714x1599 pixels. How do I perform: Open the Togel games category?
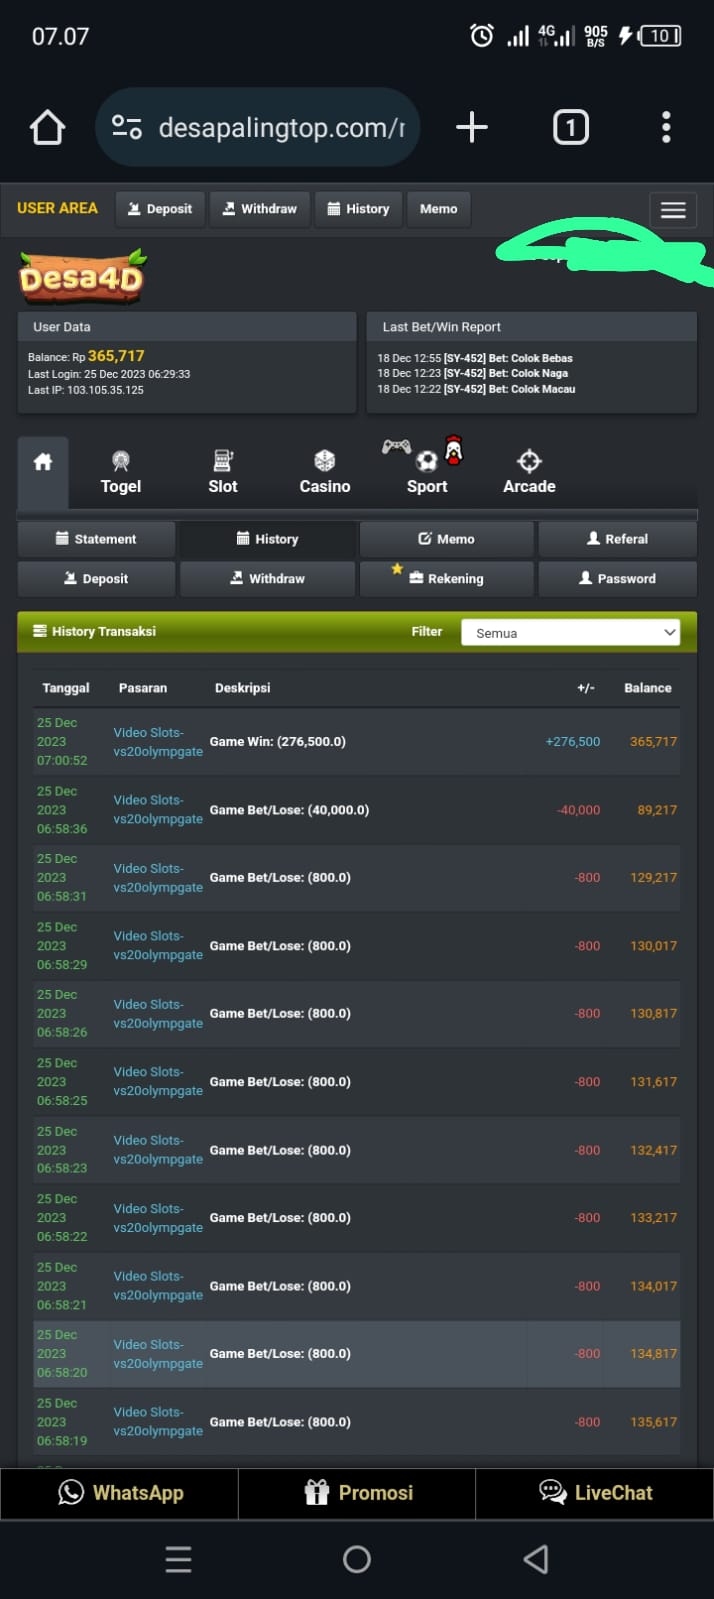[x=121, y=472]
